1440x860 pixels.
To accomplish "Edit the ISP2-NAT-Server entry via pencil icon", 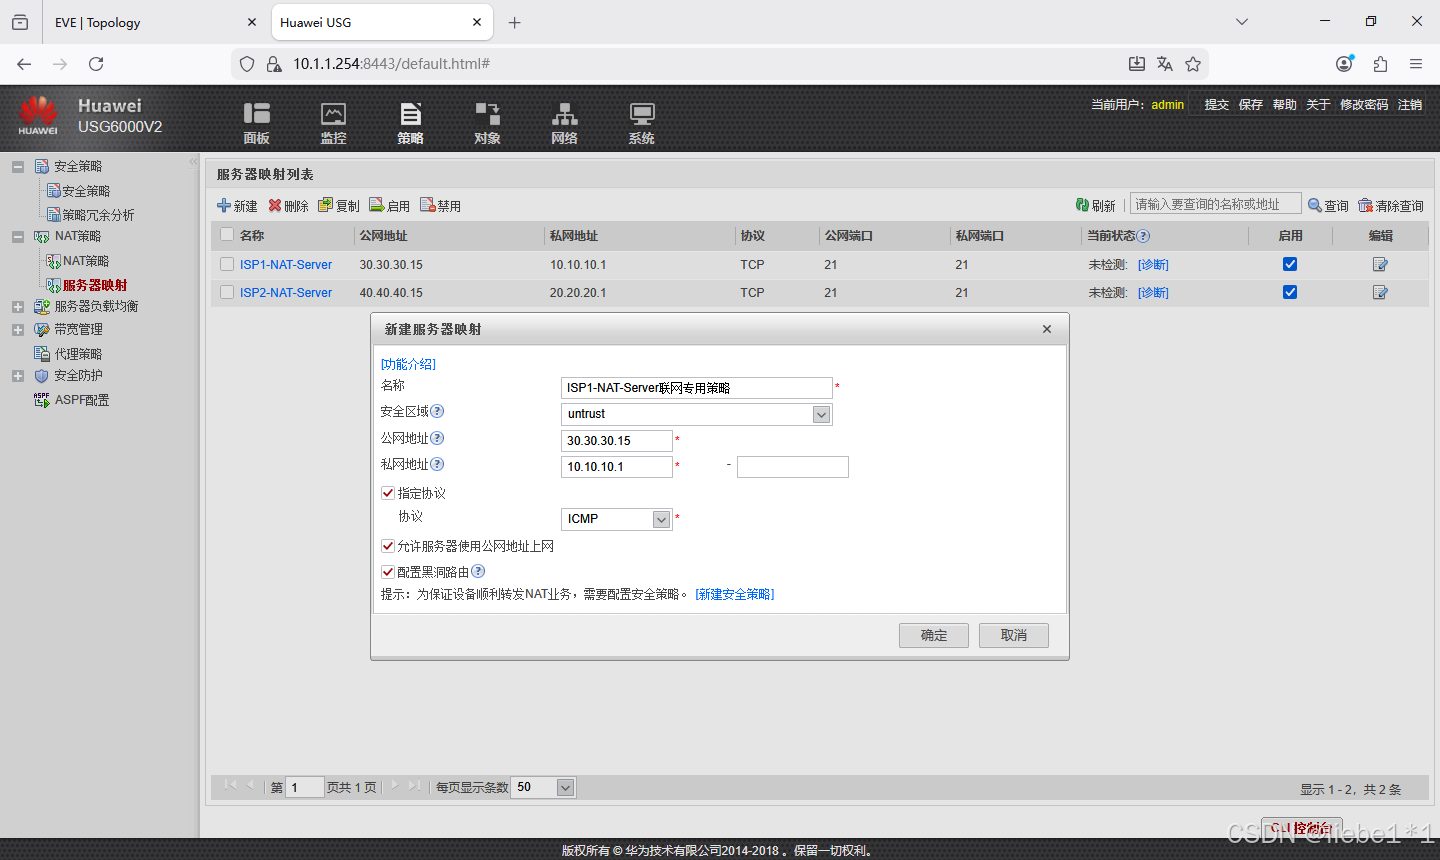I will pyautogui.click(x=1380, y=292).
